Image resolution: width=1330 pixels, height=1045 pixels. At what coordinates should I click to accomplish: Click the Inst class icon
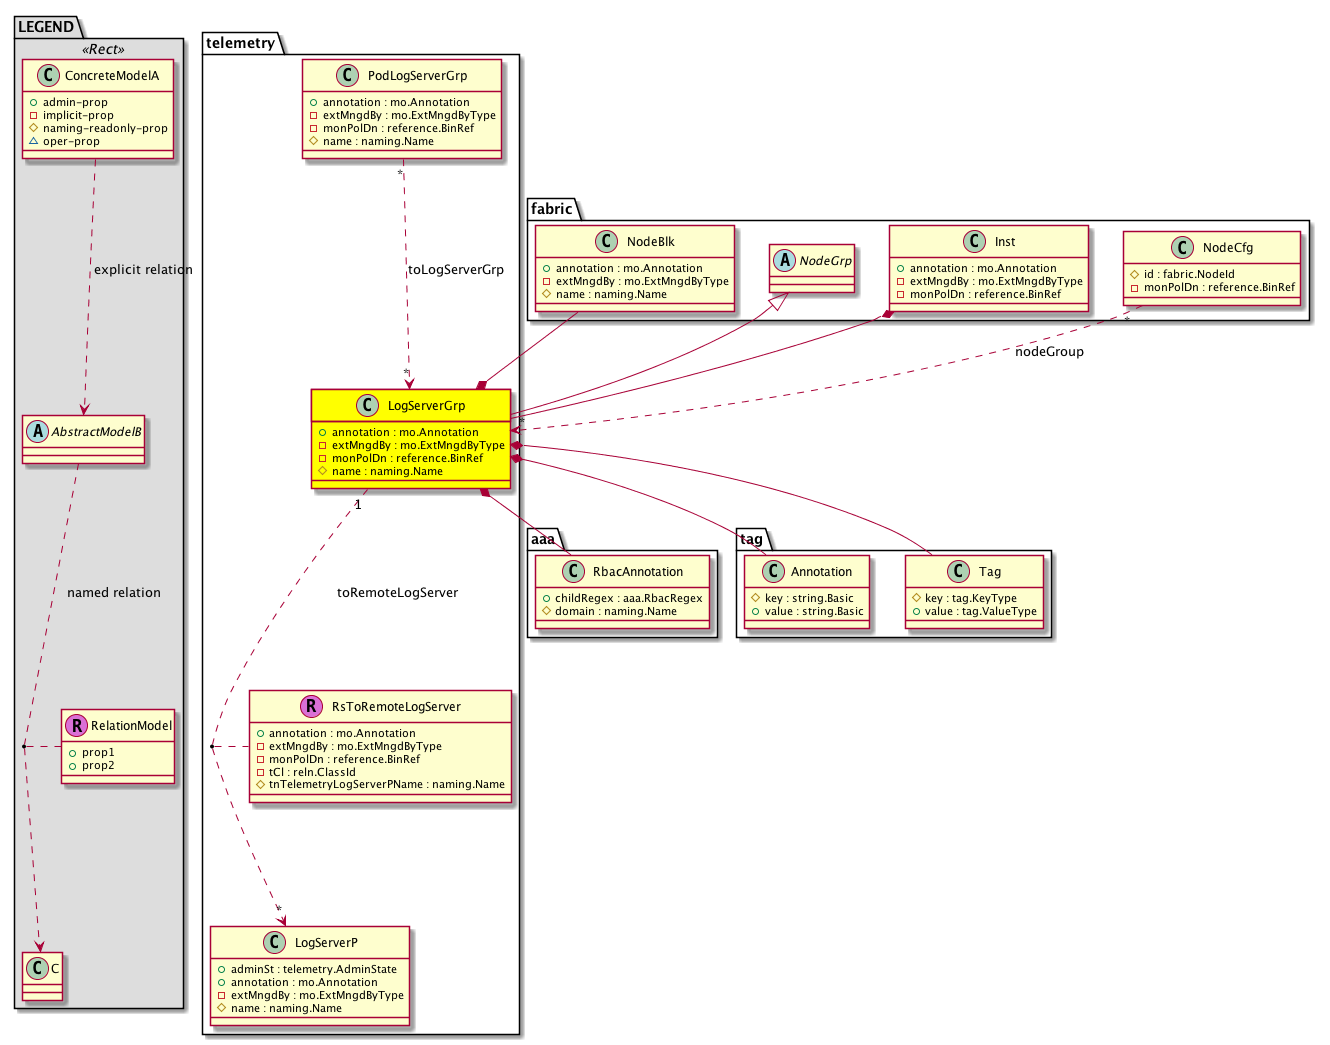[x=974, y=242]
